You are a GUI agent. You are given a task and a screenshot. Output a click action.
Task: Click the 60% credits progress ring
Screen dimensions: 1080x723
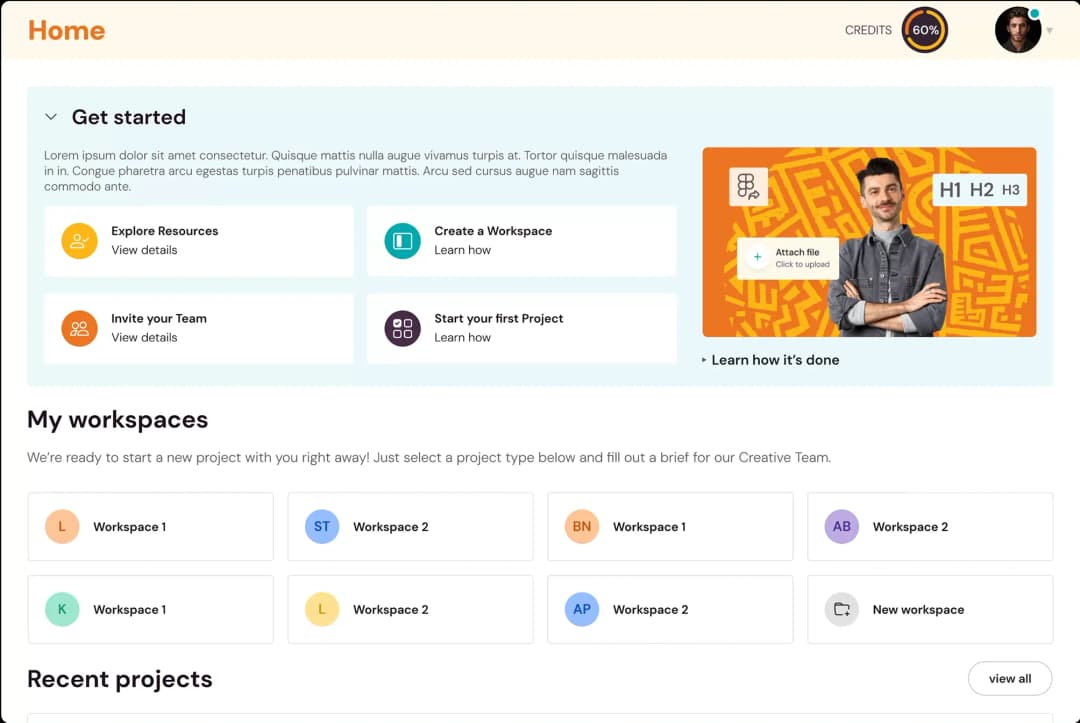coord(925,30)
